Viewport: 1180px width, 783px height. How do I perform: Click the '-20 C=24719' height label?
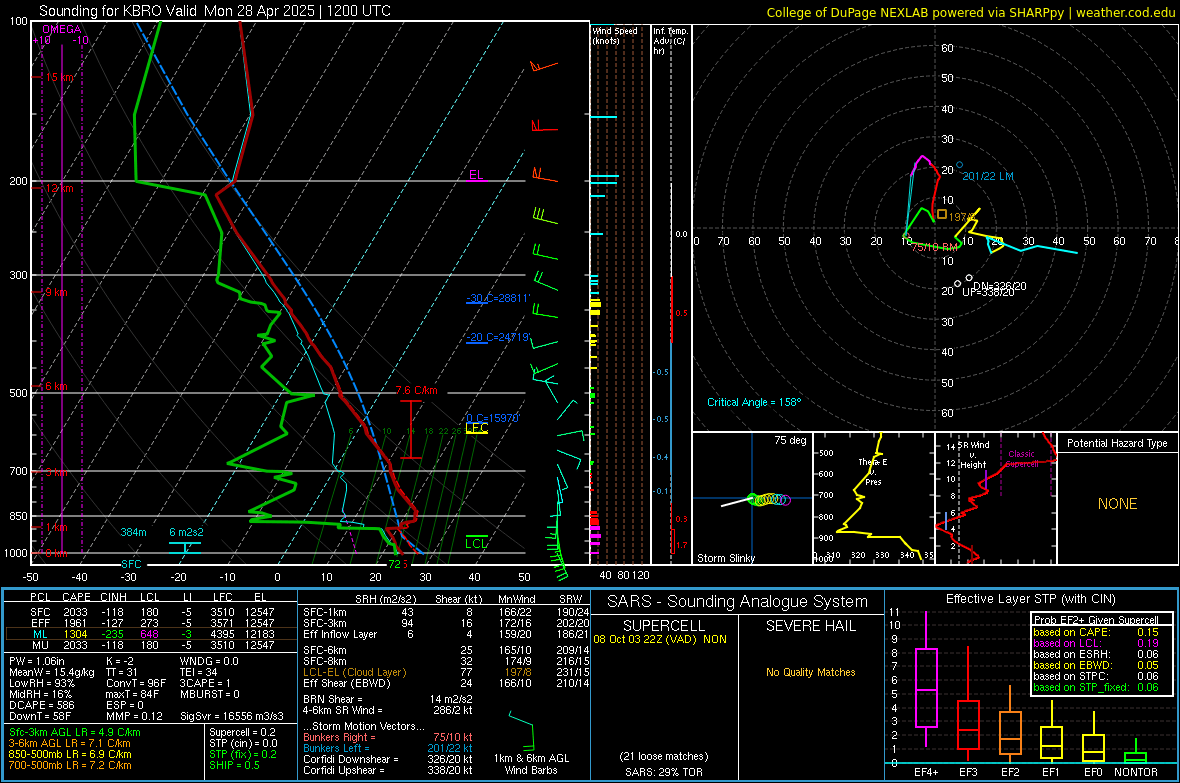coord(498,337)
